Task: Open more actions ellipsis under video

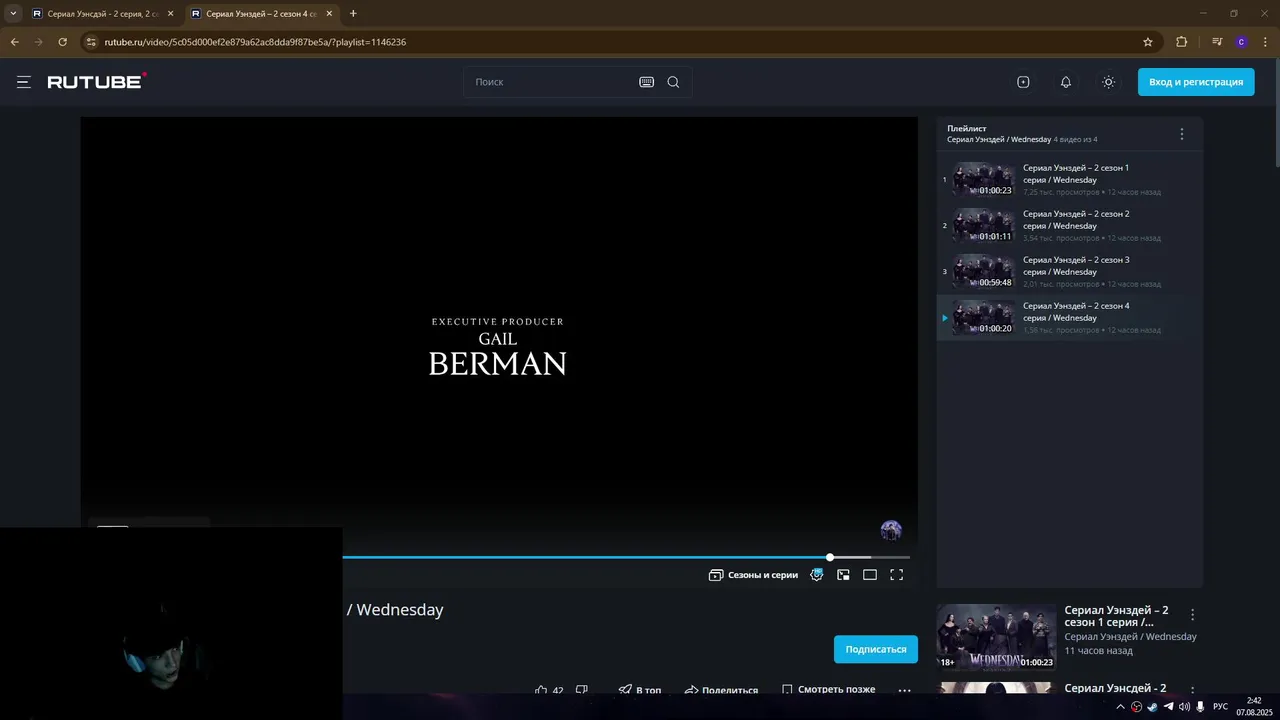Action: coord(904,690)
